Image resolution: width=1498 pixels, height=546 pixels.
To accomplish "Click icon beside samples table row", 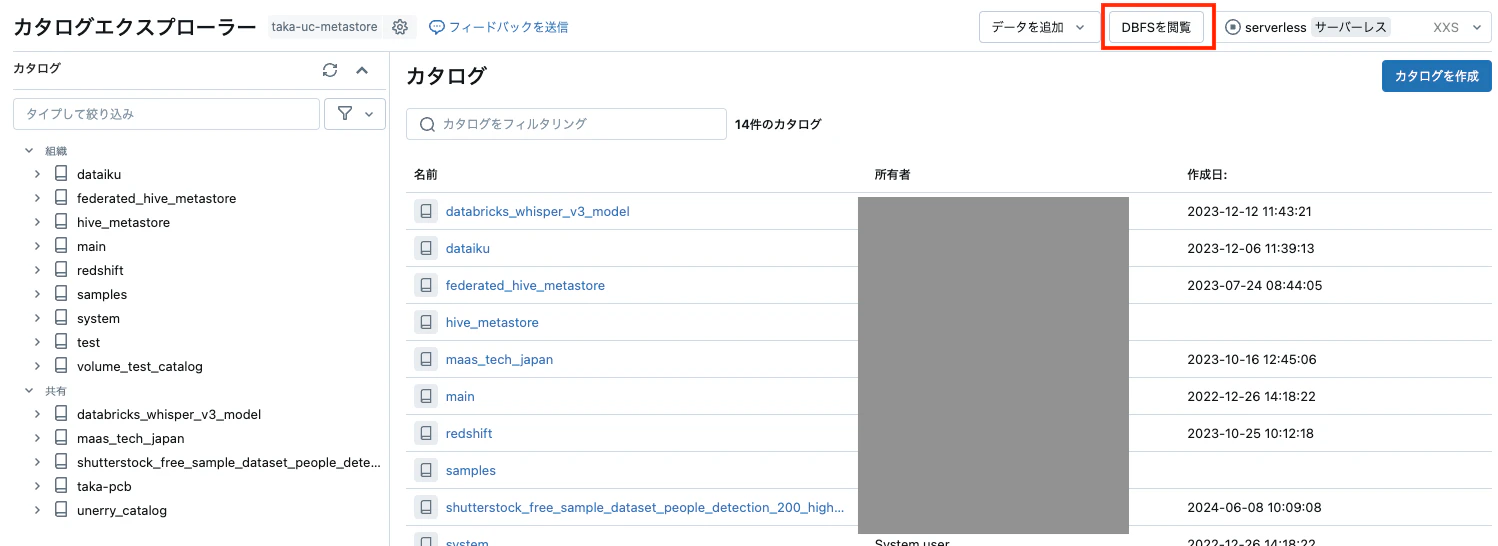I will point(426,470).
